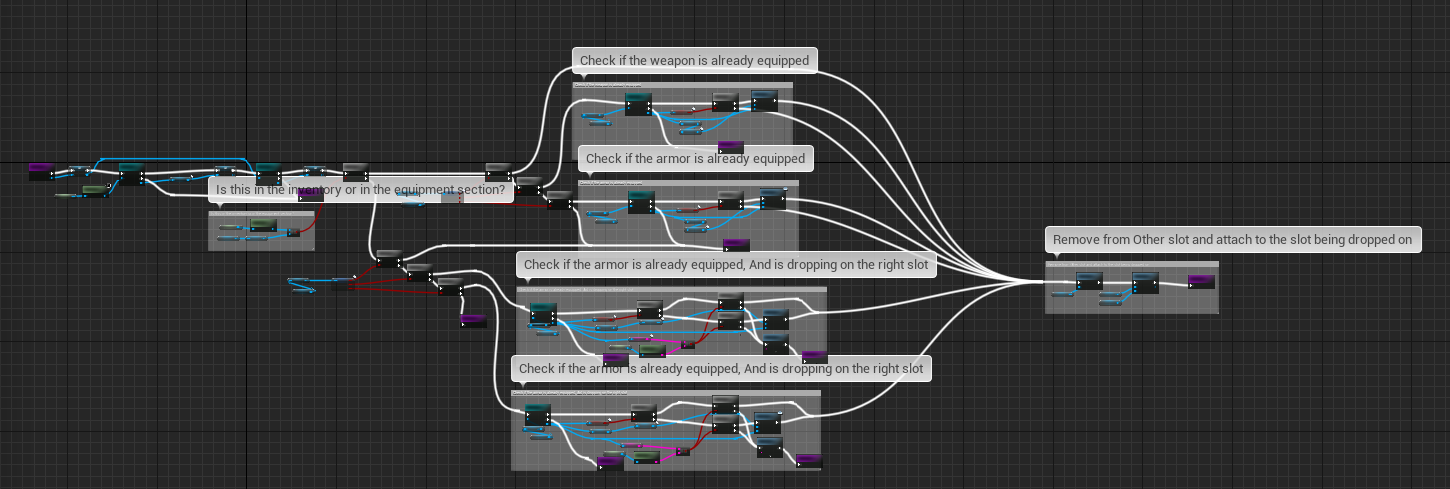Select the purple node ending the Remove from Other slot box
Image resolution: width=1450 pixels, height=489 pixels.
[1201, 283]
